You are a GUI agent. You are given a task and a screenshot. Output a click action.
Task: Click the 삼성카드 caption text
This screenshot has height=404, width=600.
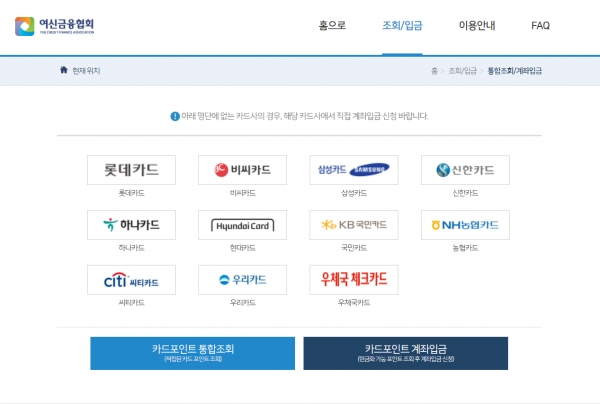click(354, 193)
